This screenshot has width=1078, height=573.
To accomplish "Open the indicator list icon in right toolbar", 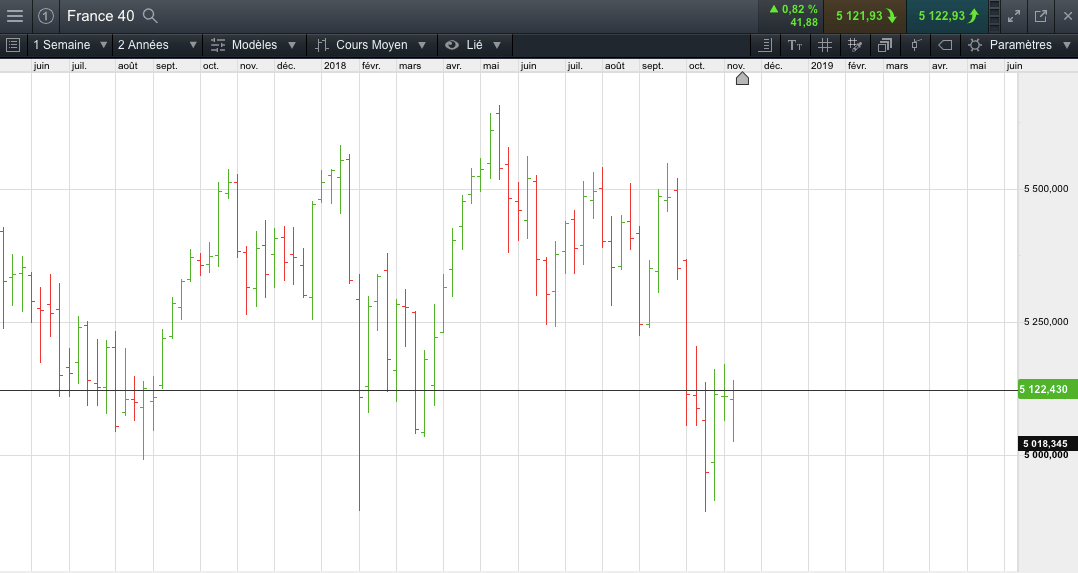I will [x=765, y=45].
